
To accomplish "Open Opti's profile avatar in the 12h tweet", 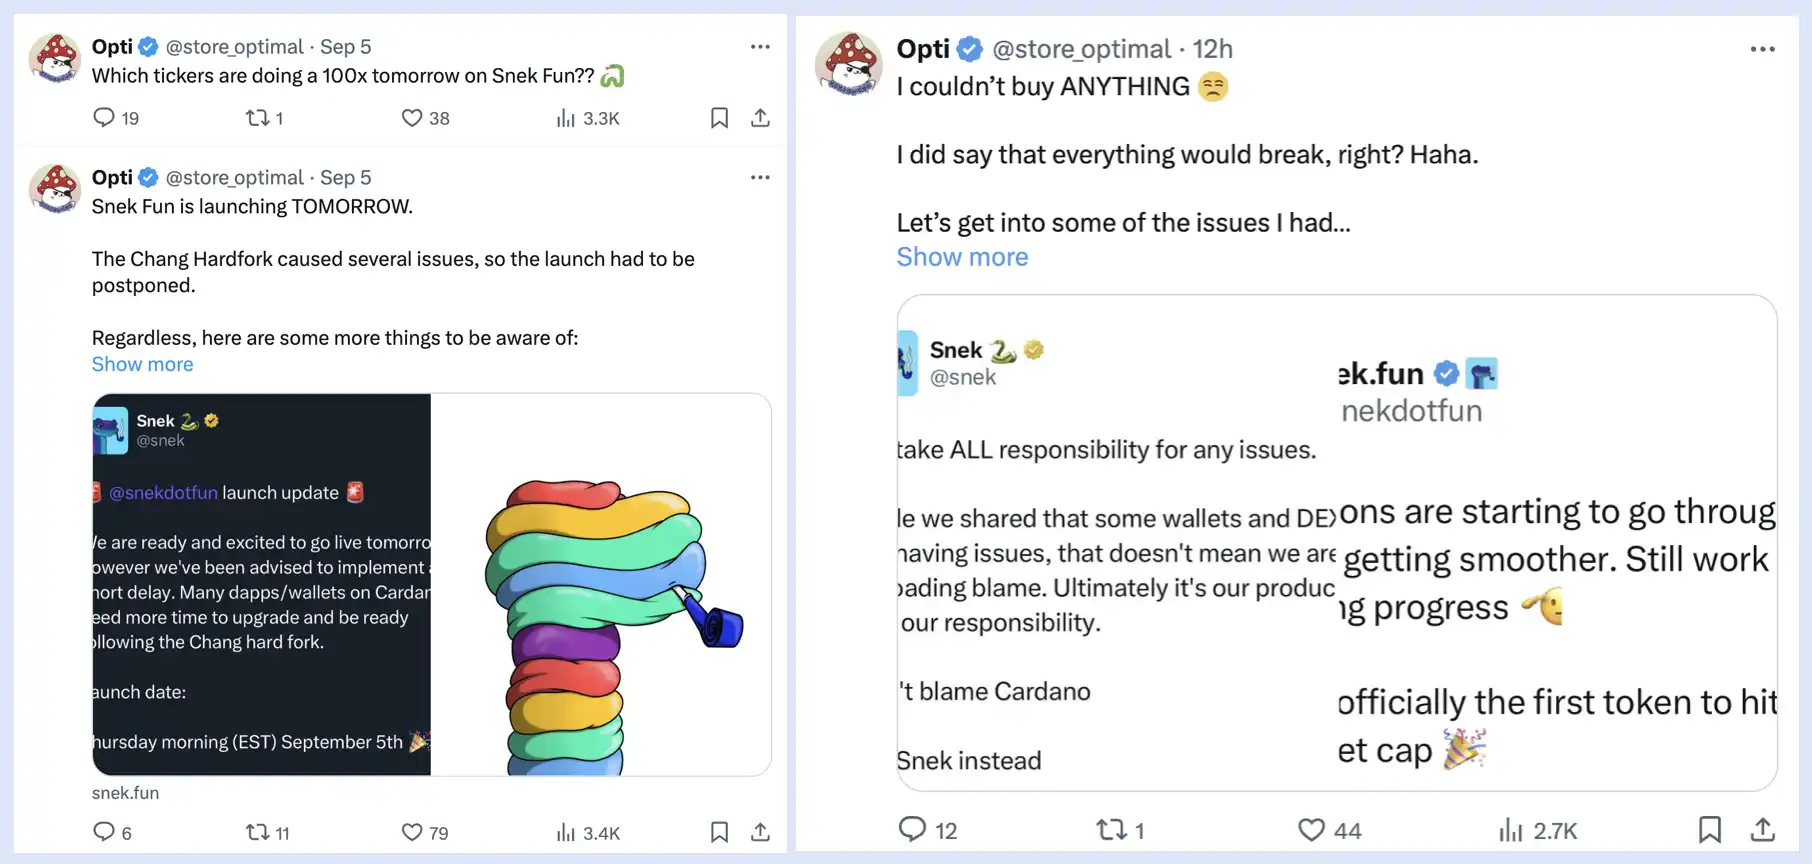I will [849, 65].
